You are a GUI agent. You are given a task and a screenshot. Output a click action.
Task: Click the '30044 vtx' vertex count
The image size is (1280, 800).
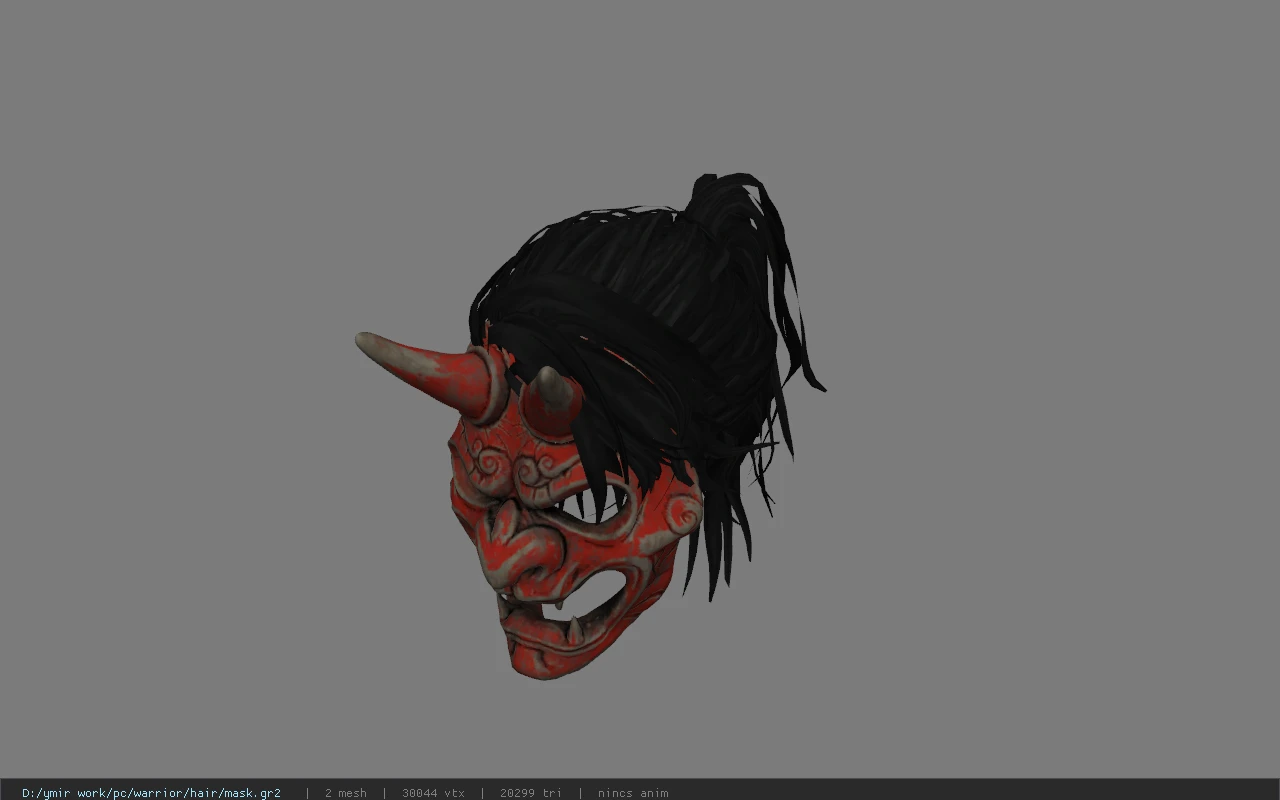(433, 793)
